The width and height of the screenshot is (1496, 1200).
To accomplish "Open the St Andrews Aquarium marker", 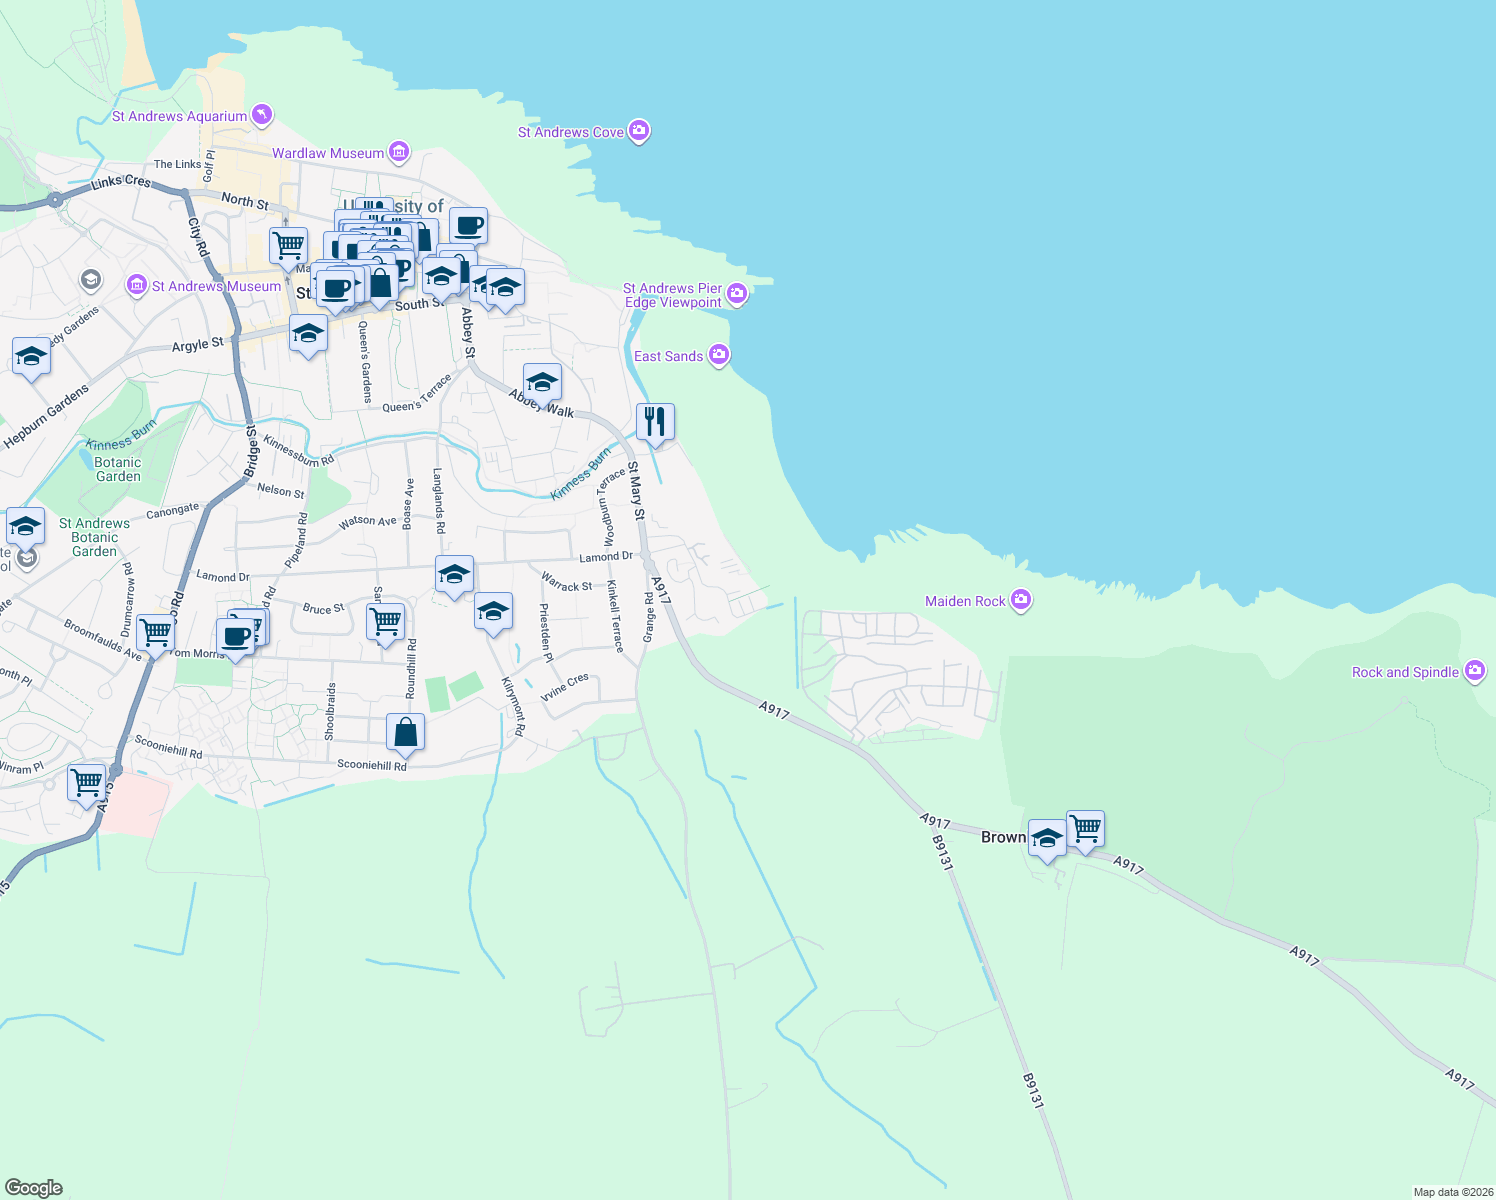I will (x=261, y=115).
